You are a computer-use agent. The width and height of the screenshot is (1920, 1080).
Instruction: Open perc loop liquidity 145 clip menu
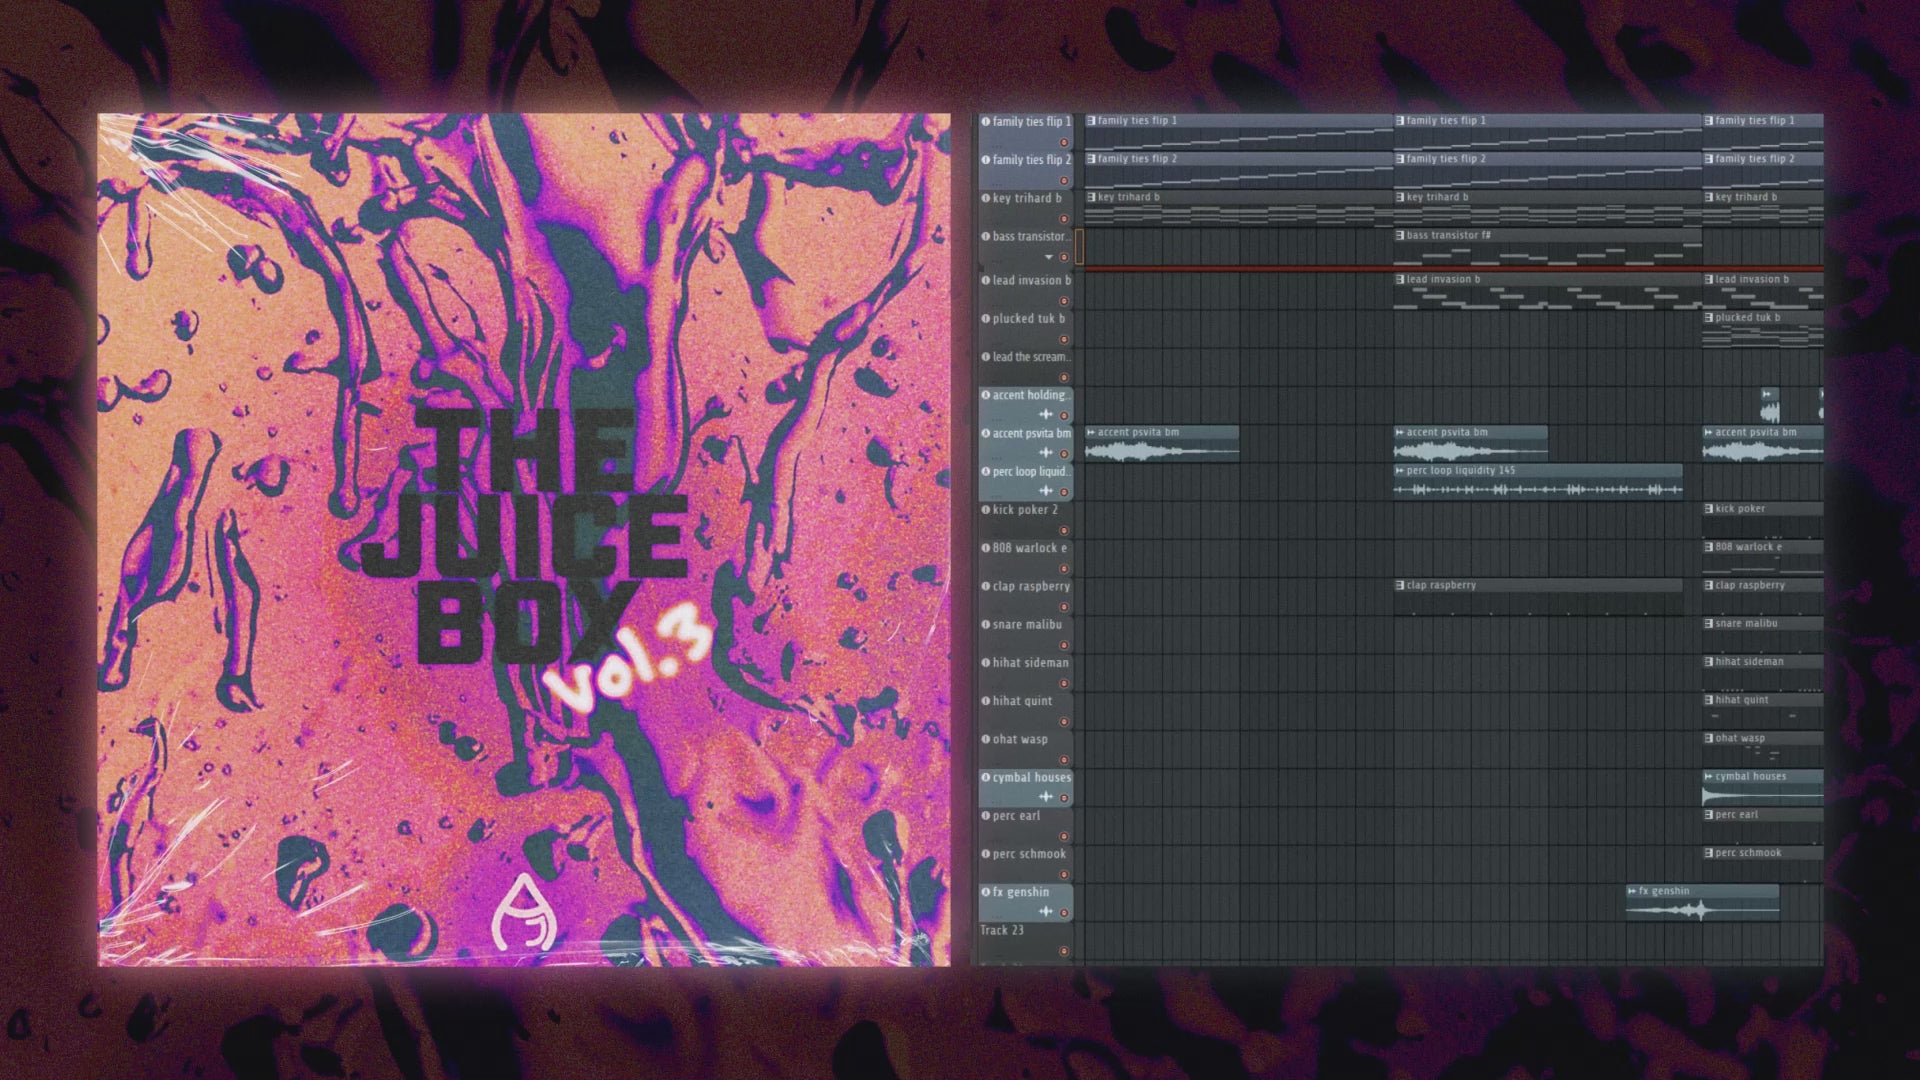point(1400,471)
